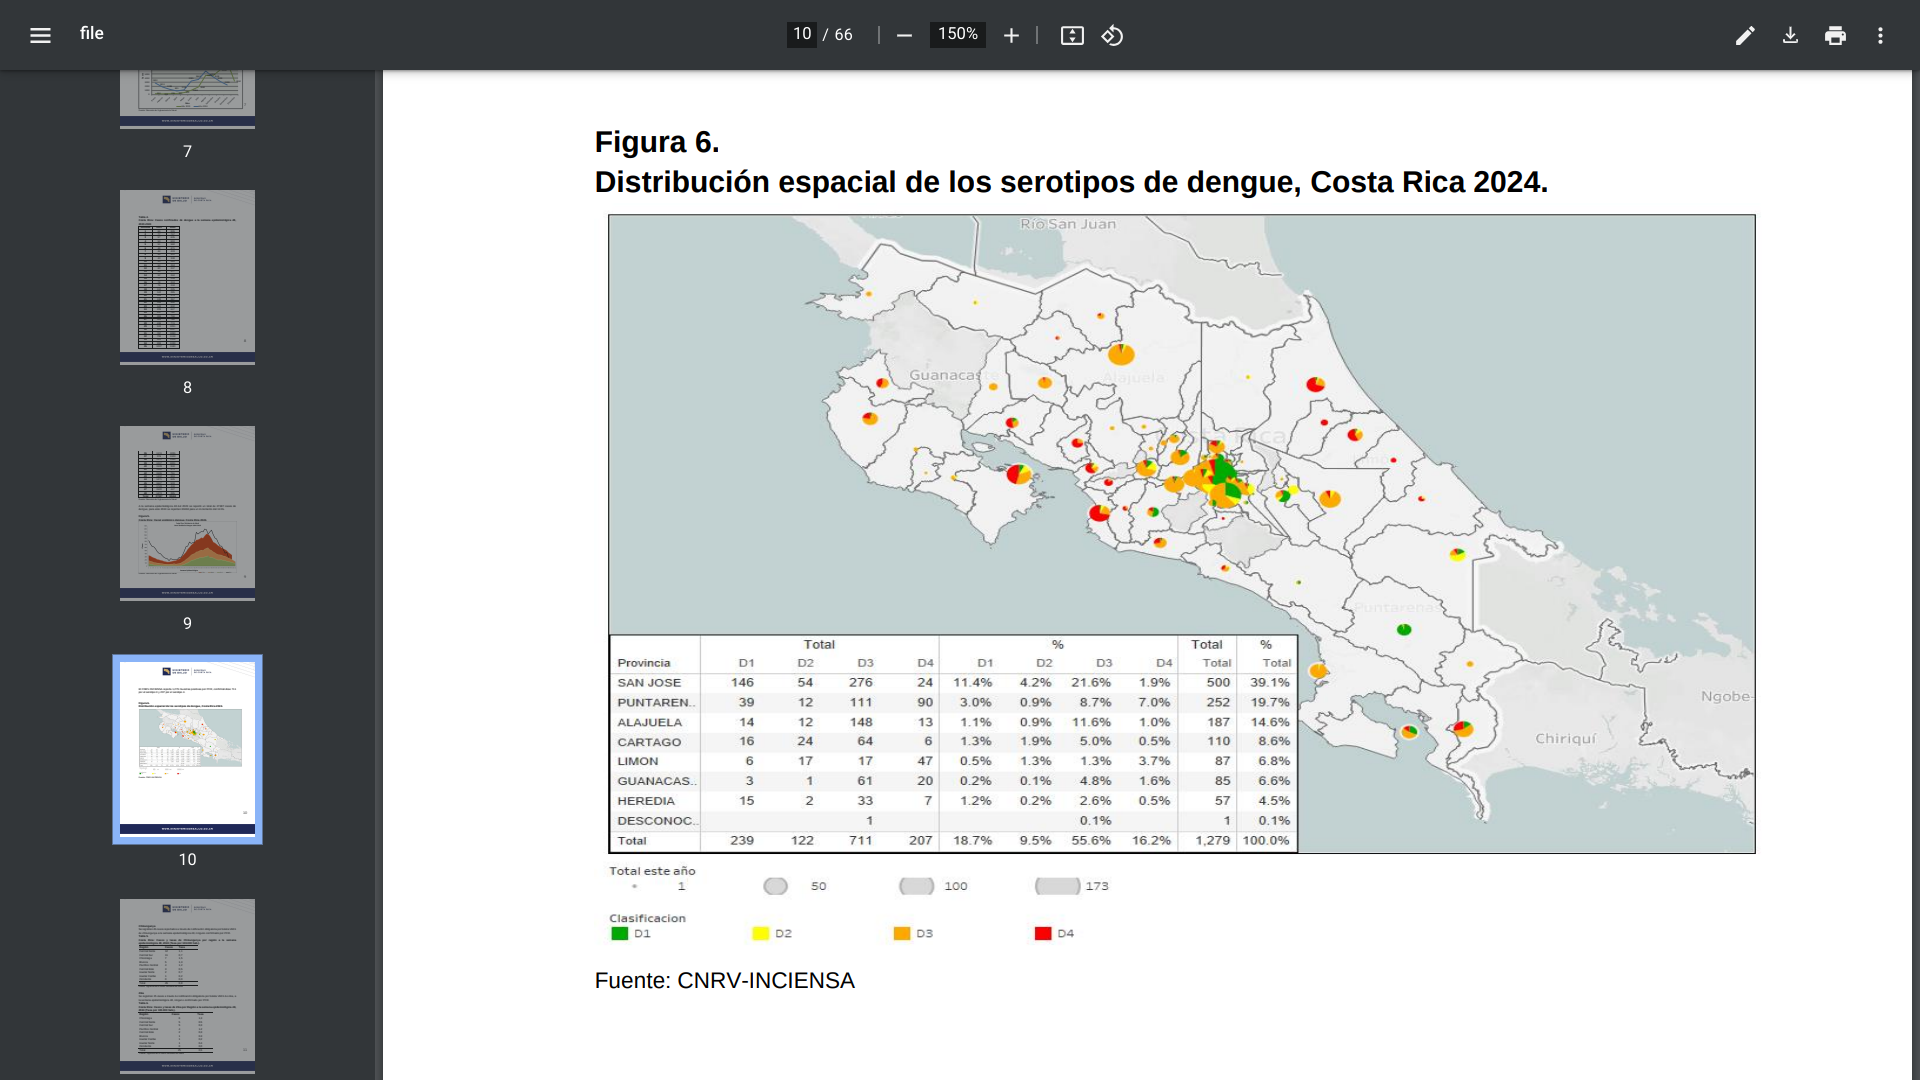1920x1080 pixels.
Task: Open the annotation pencil tool
Action: (1745, 35)
